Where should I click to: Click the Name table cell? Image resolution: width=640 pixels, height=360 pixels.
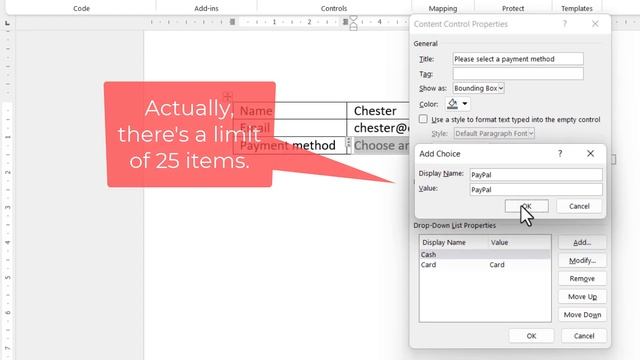point(290,111)
